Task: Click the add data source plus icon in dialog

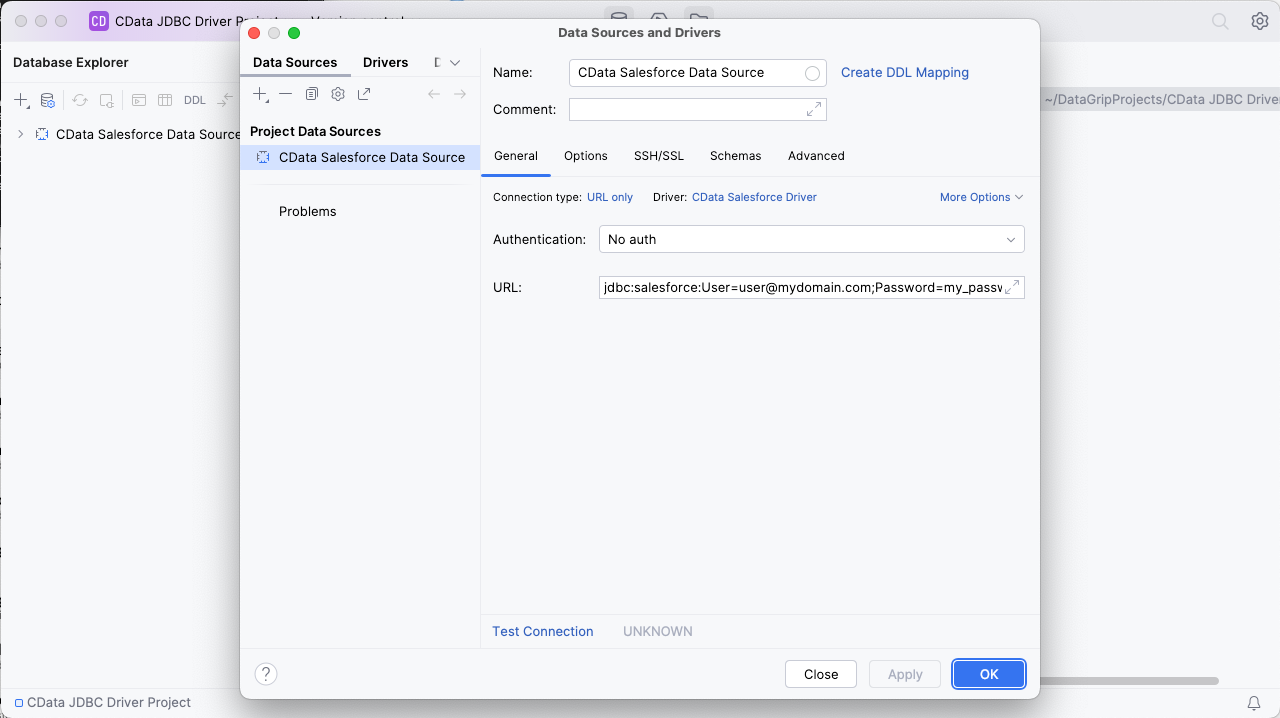Action: 260,94
